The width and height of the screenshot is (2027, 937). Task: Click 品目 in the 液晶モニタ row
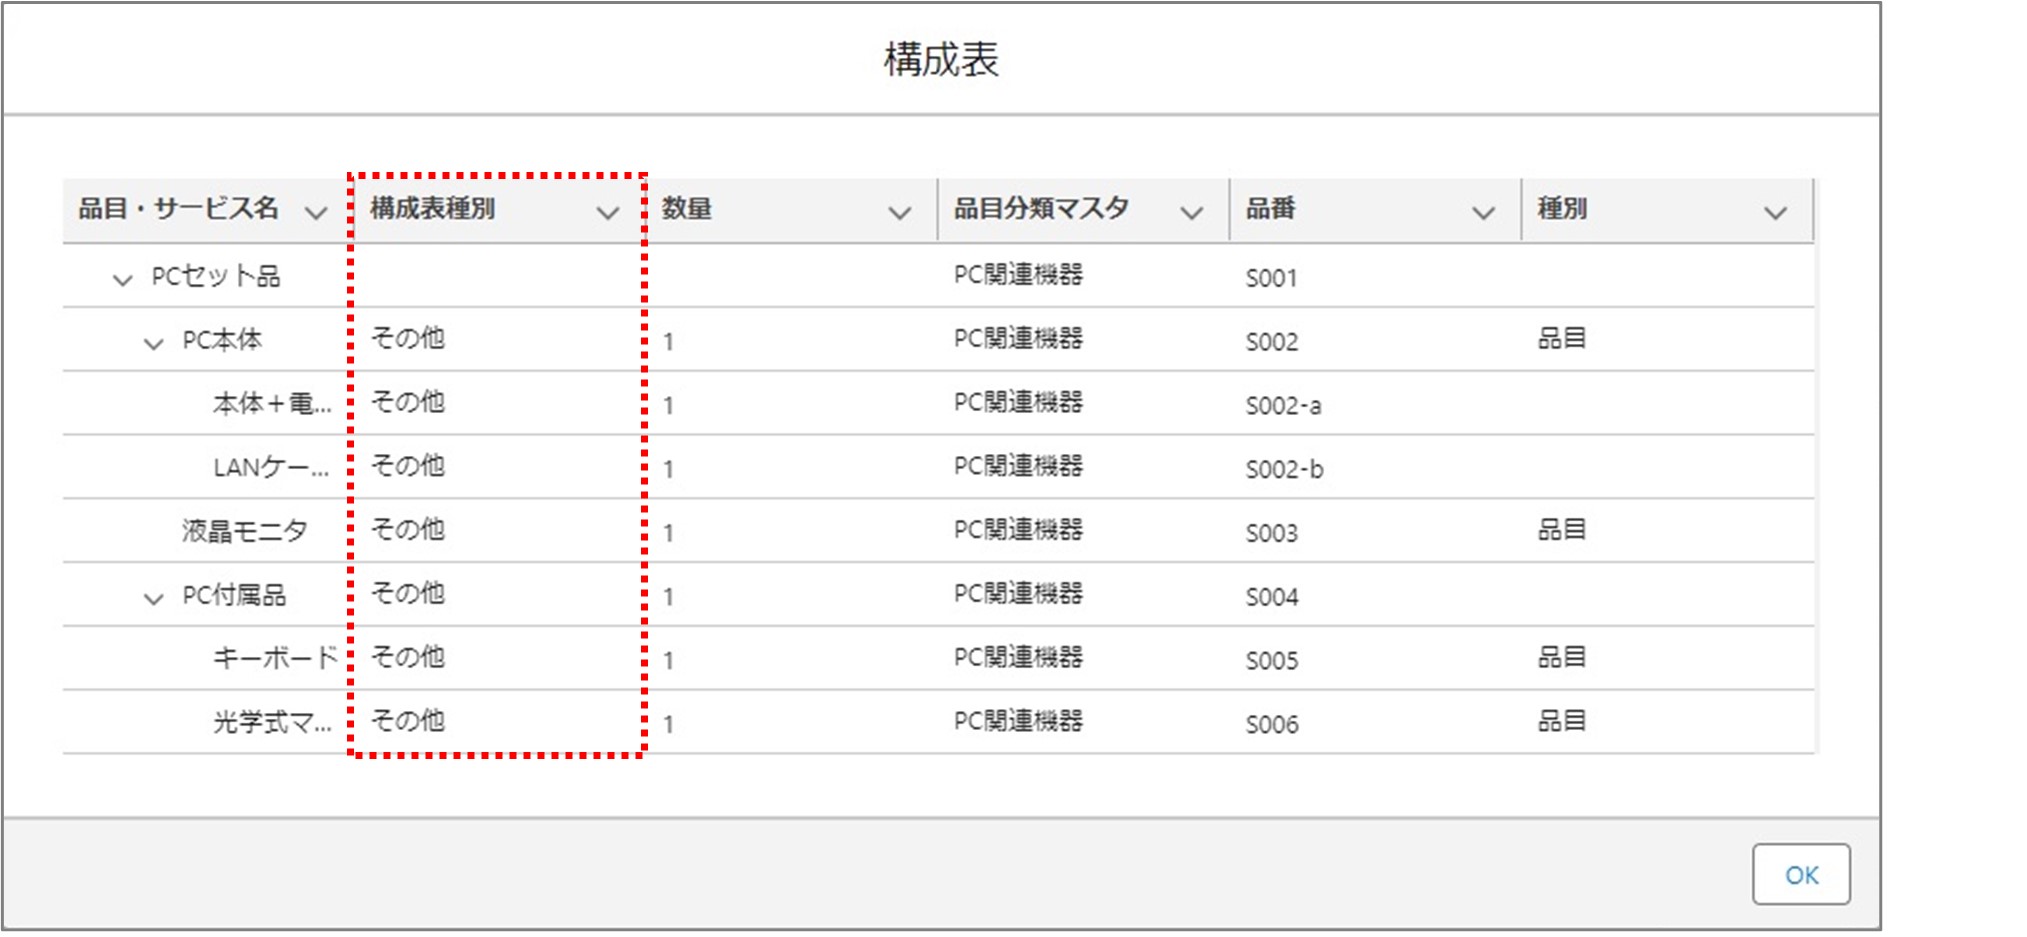coord(1562,529)
